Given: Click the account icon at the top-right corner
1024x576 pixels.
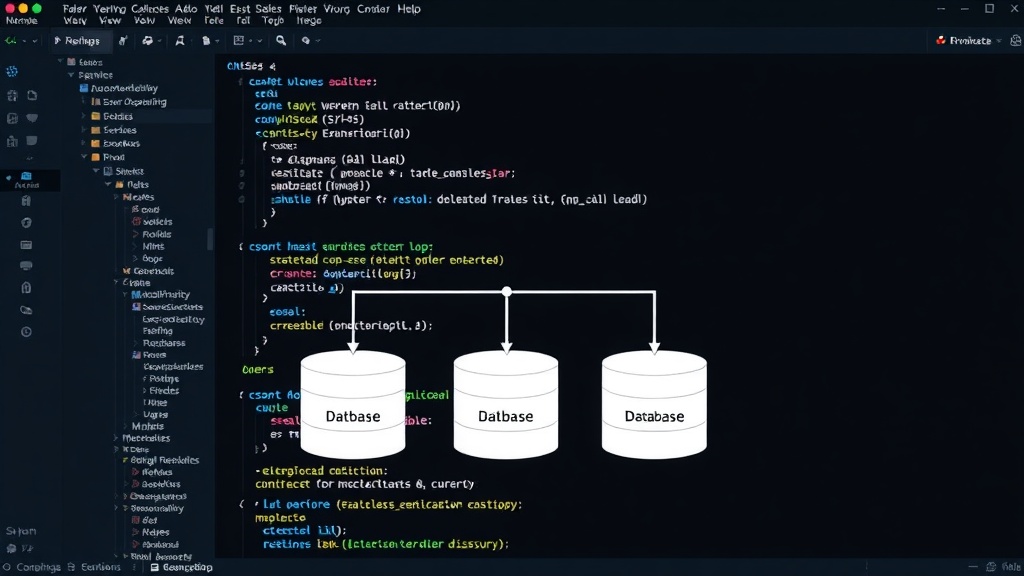Looking at the screenshot, I should (1016, 40).
